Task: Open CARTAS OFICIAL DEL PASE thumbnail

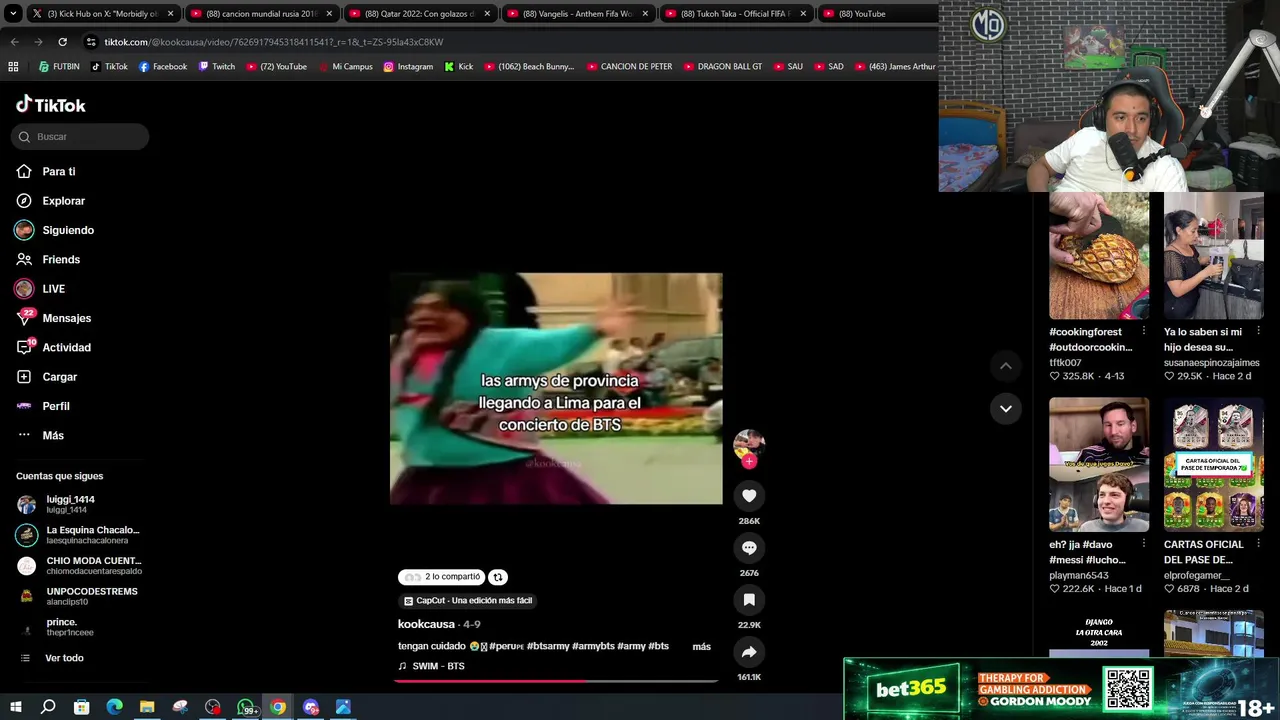Action: point(1214,464)
